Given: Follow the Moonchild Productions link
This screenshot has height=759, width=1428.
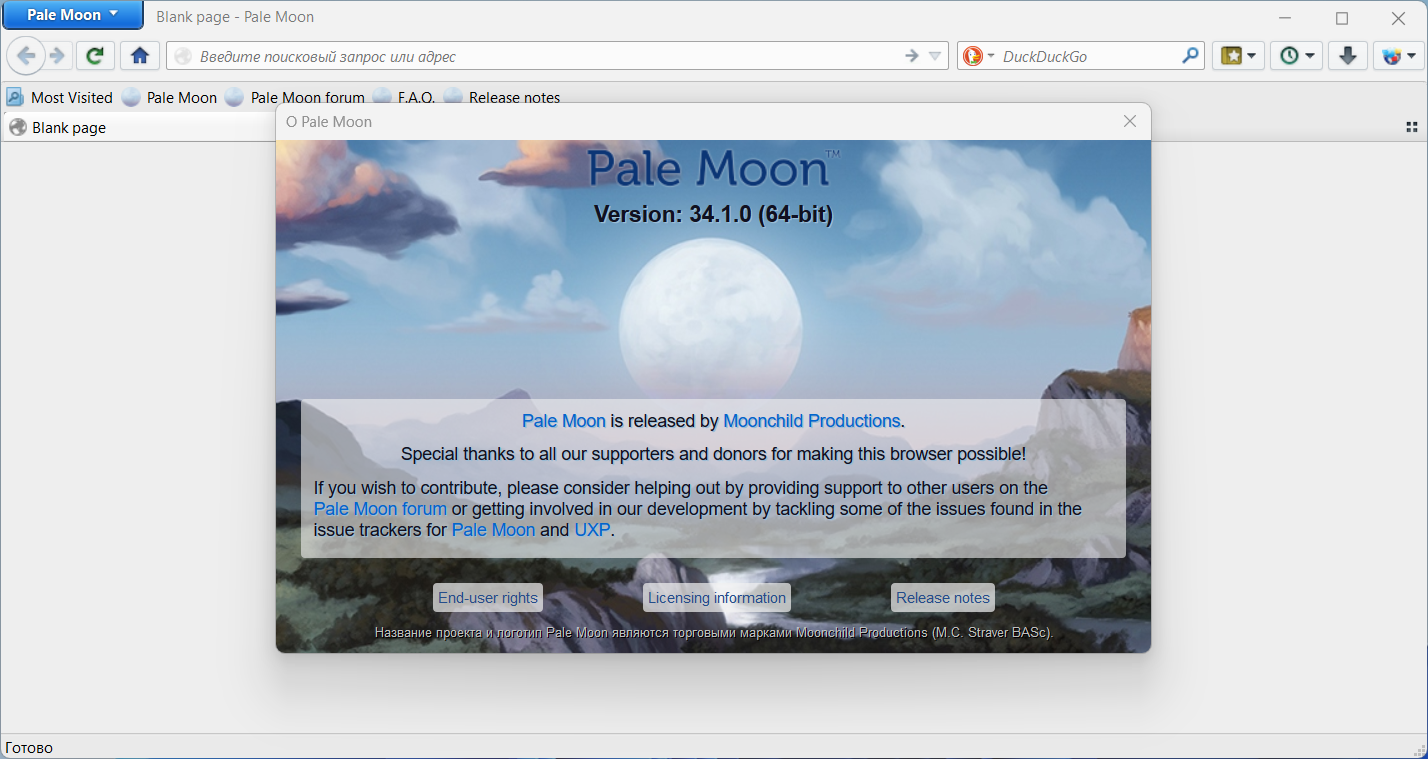Looking at the screenshot, I should (812, 421).
